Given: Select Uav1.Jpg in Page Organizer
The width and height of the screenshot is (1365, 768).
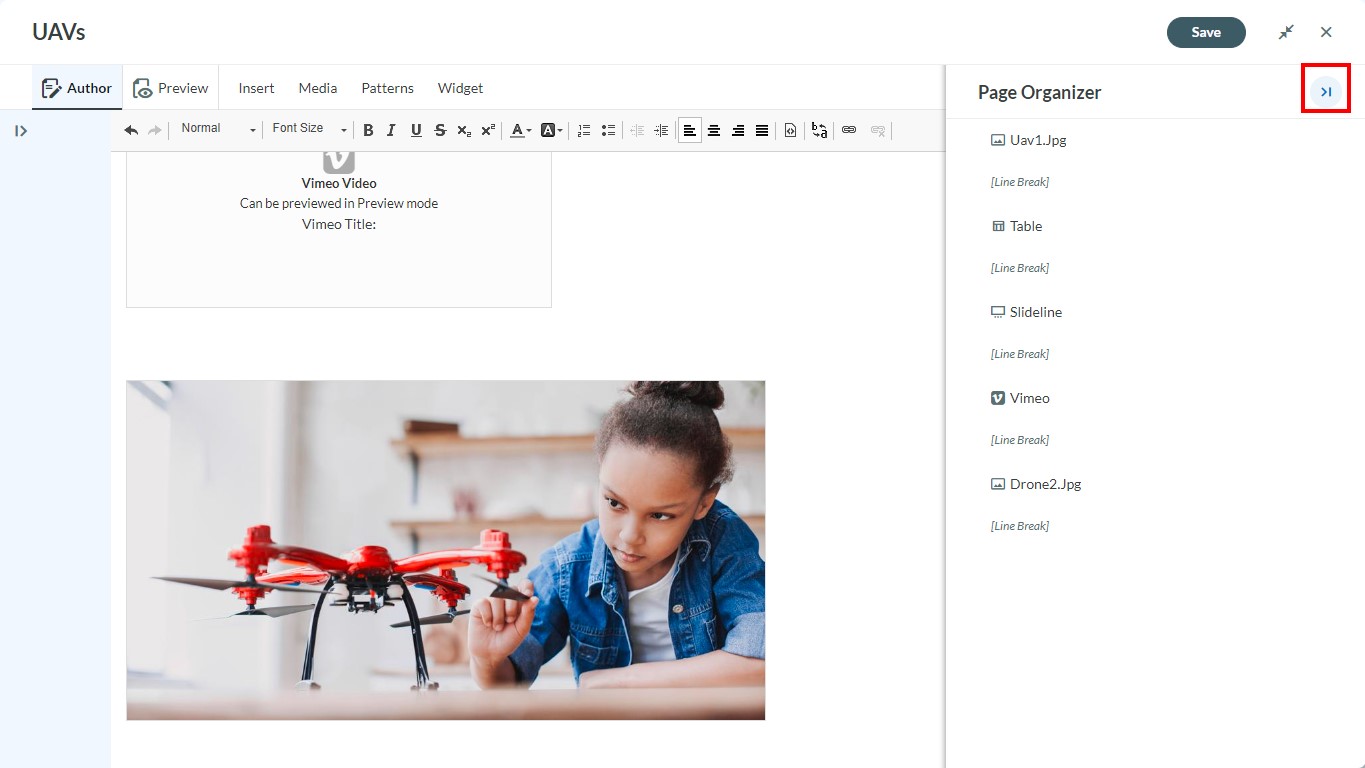Looking at the screenshot, I should coord(1028,140).
